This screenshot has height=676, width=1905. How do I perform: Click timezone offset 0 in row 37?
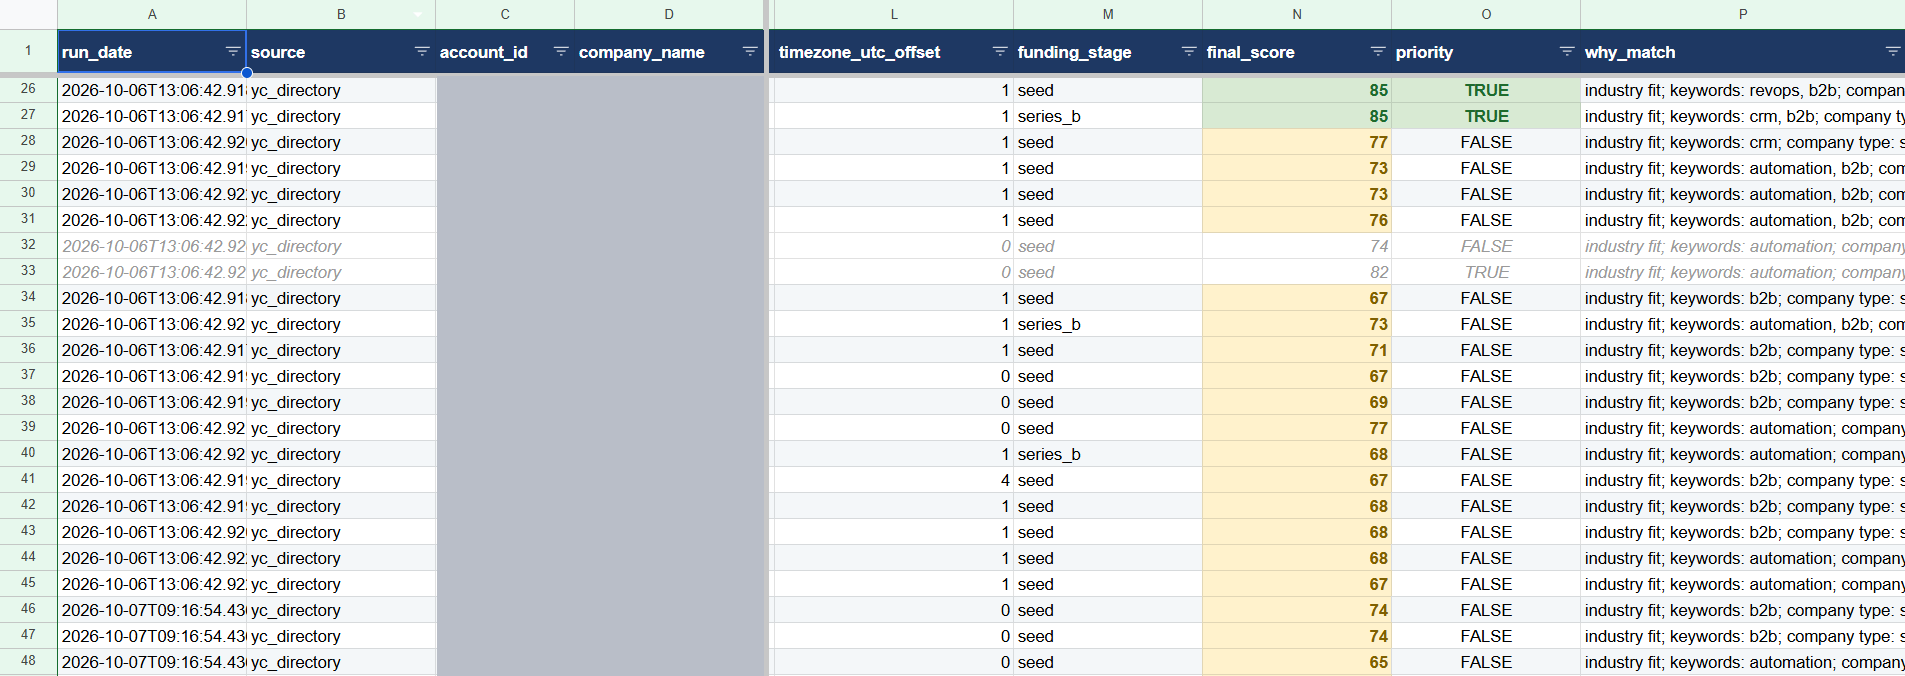pos(894,376)
